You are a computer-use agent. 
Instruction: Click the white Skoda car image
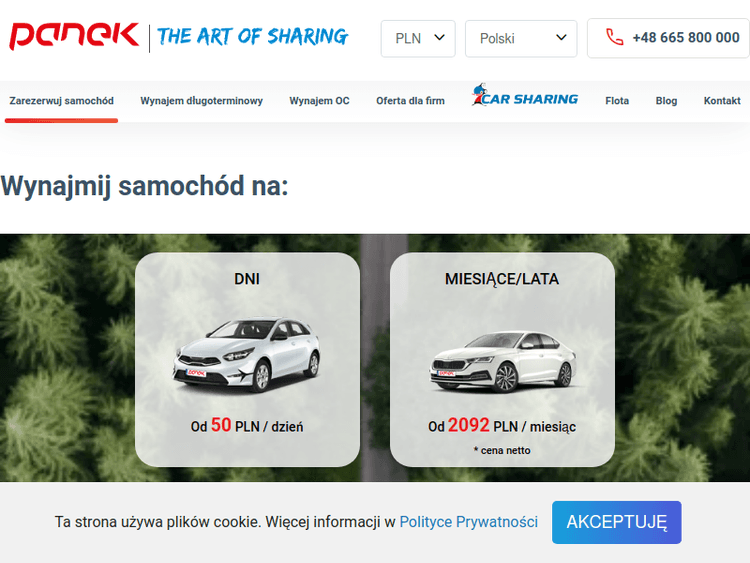tap(502, 362)
